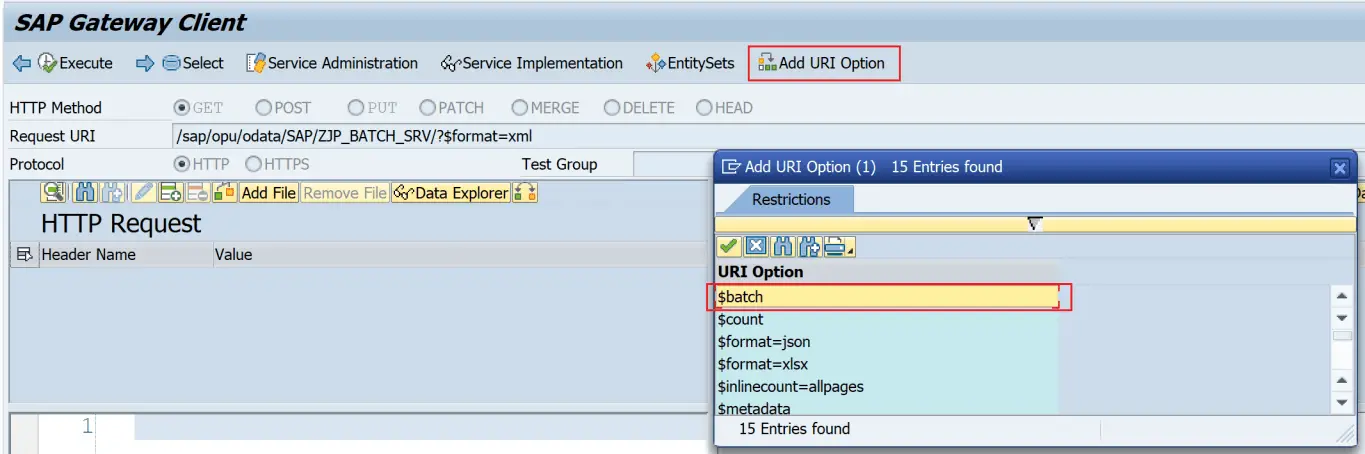The image size is (1365, 454).
Task: Click the cancel X icon in popup toolbar
Action: coord(756,247)
